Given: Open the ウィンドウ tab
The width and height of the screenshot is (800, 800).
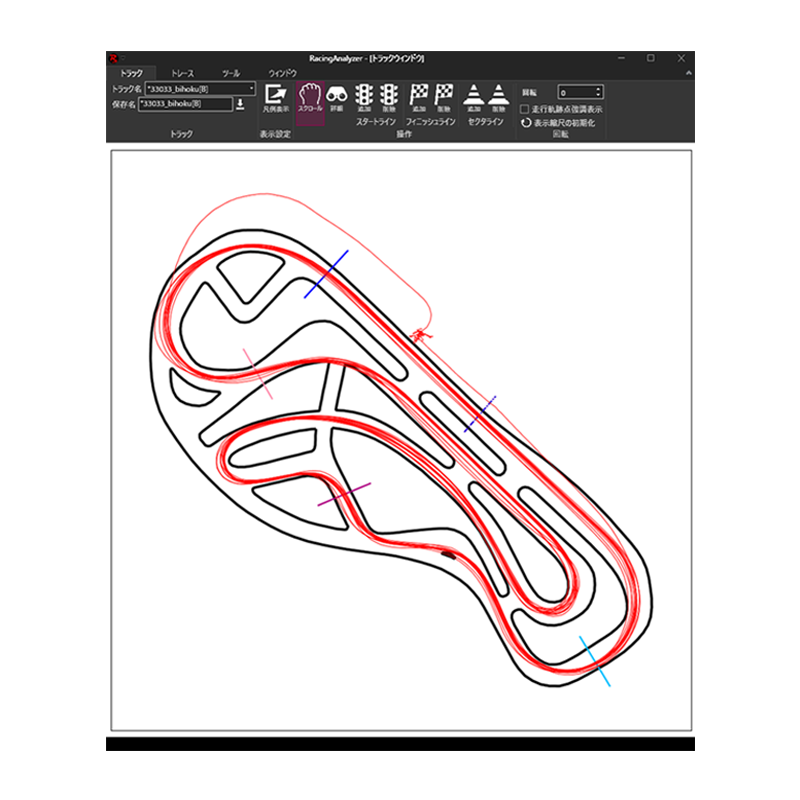Looking at the screenshot, I should [282, 74].
